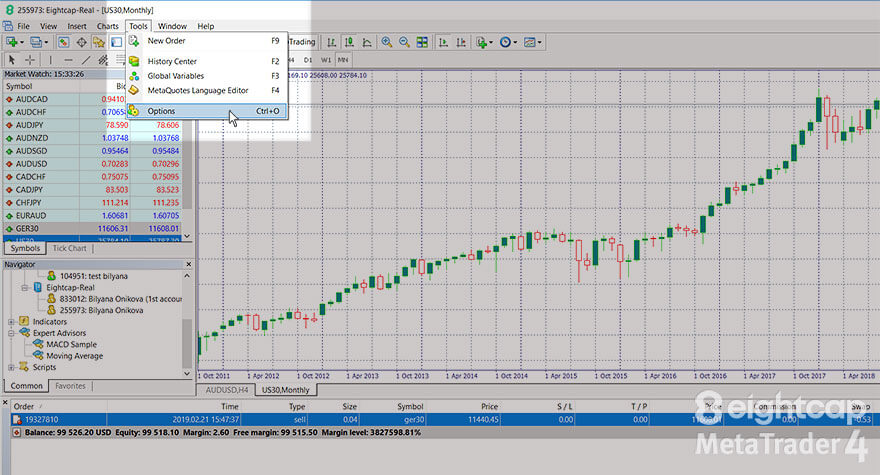This screenshot has height=475, width=880.
Task: Select the Vertical Line drawing tool
Action: click(x=51, y=60)
